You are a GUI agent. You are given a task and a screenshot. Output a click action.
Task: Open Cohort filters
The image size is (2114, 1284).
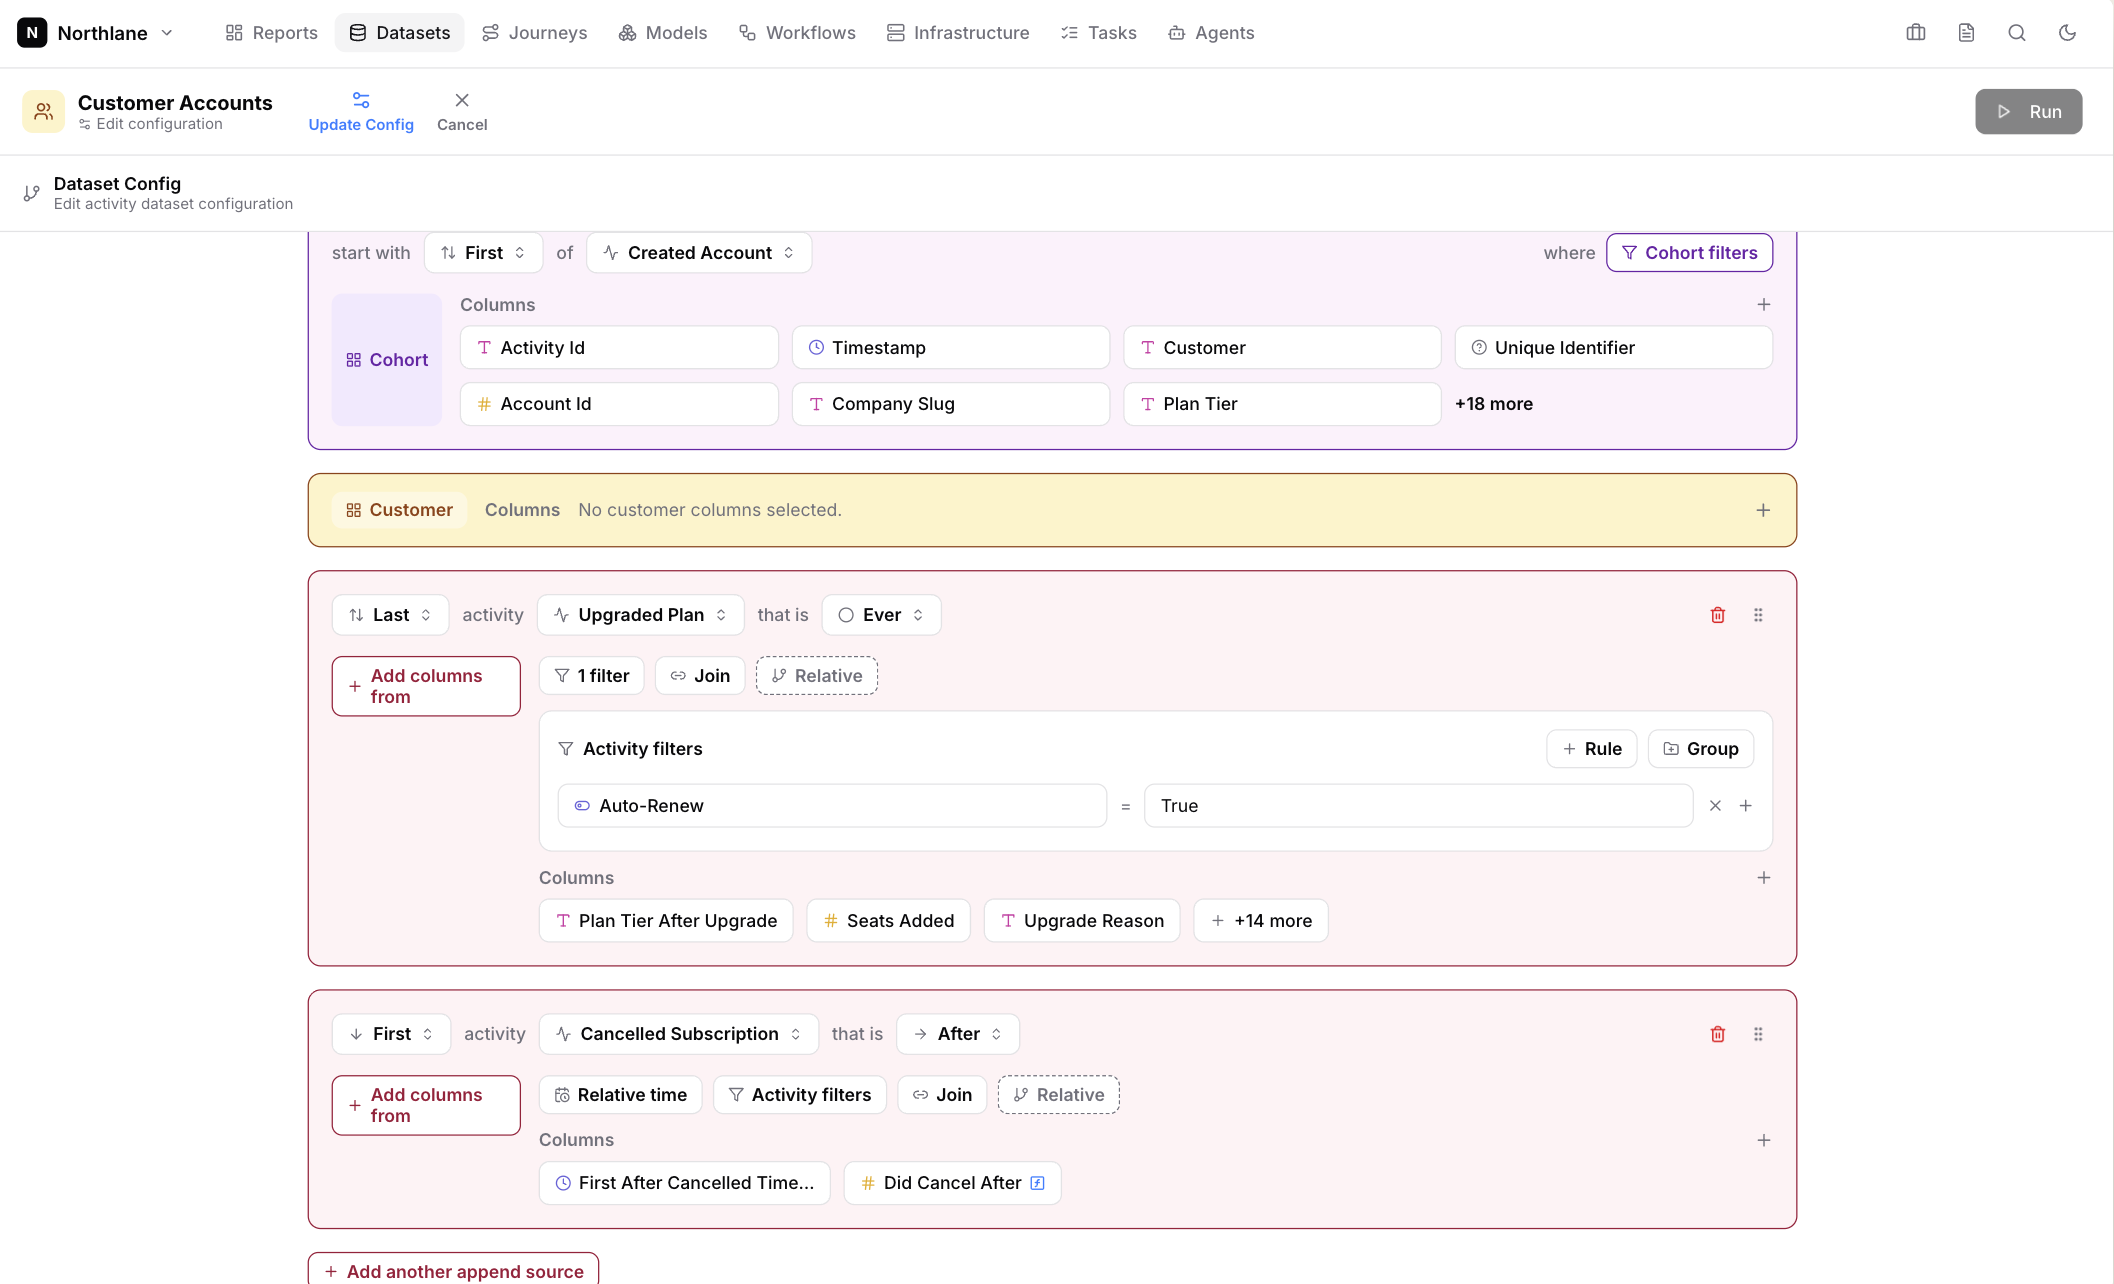coord(1689,253)
